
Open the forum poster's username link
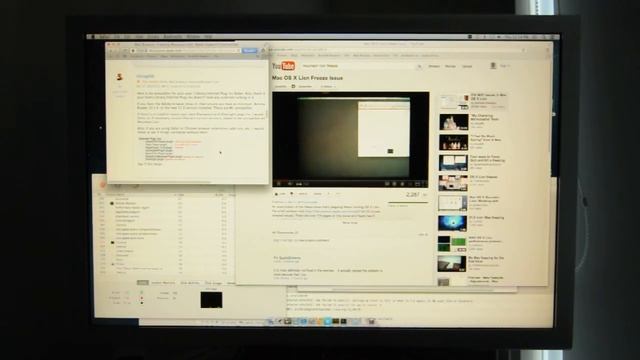click(145, 76)
